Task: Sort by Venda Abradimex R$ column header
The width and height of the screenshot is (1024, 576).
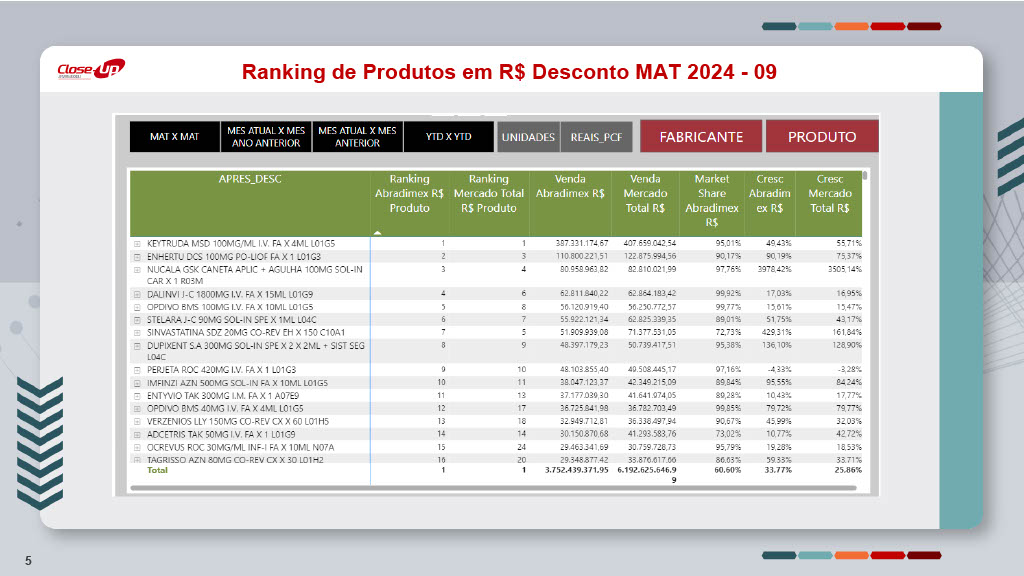Action: 569,186
